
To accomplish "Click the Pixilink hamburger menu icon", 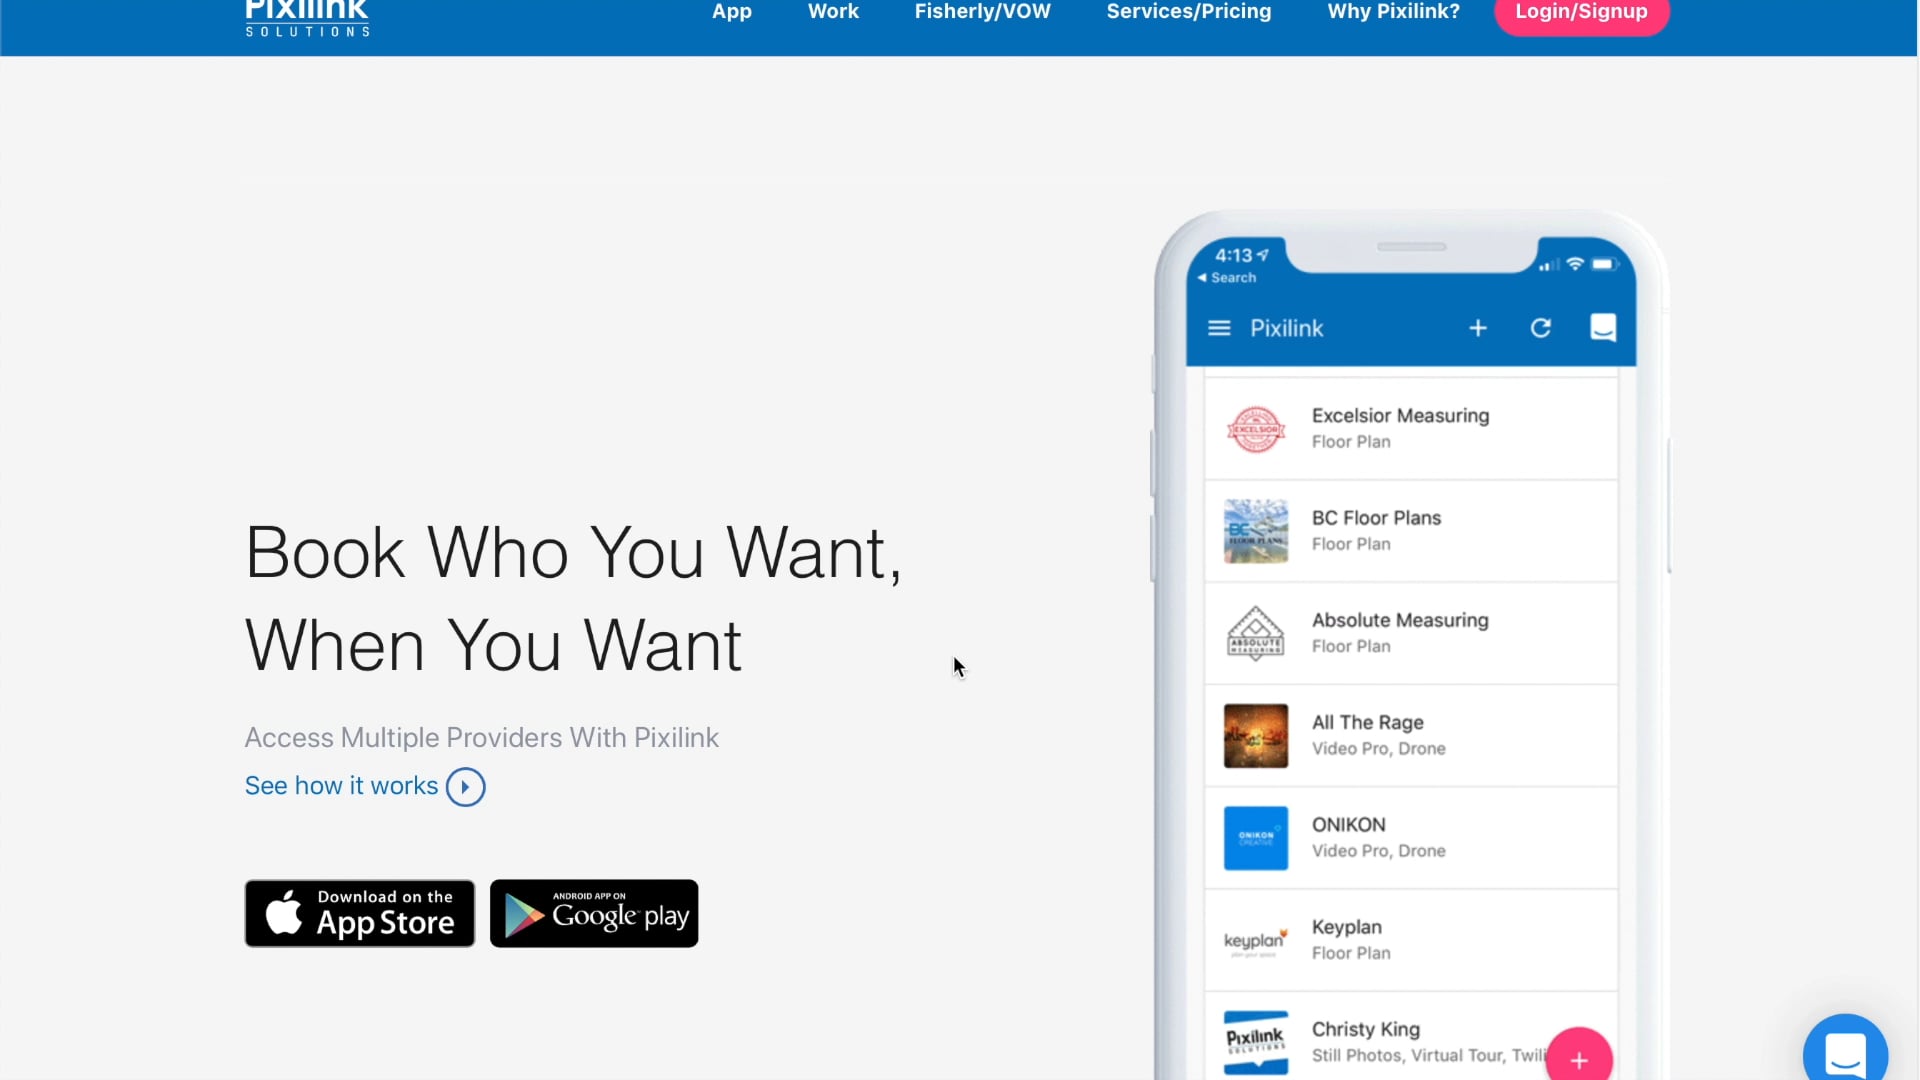I will click(x=1218, y=327).
